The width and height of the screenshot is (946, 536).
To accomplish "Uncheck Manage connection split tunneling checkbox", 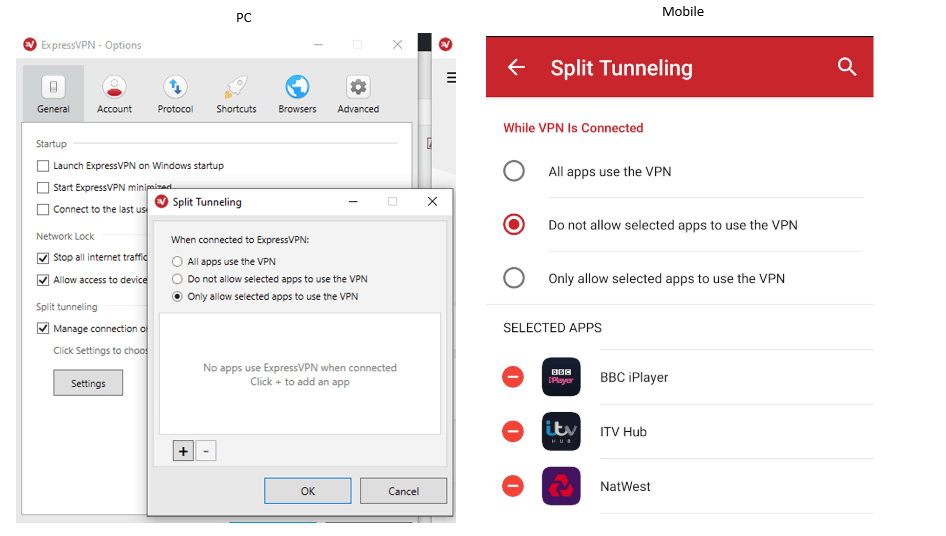I will pos(43,328).
